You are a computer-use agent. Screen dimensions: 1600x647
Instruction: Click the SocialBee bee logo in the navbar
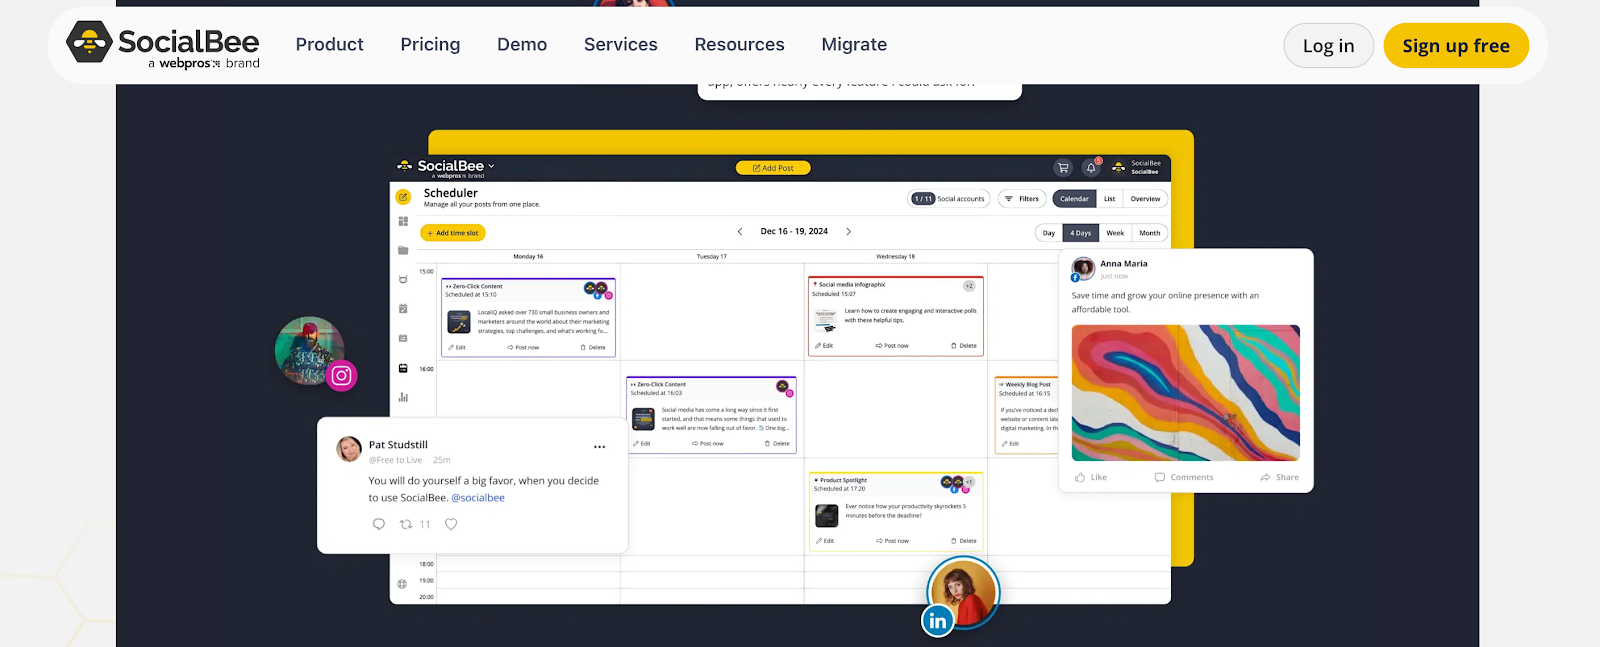point(163,45)
